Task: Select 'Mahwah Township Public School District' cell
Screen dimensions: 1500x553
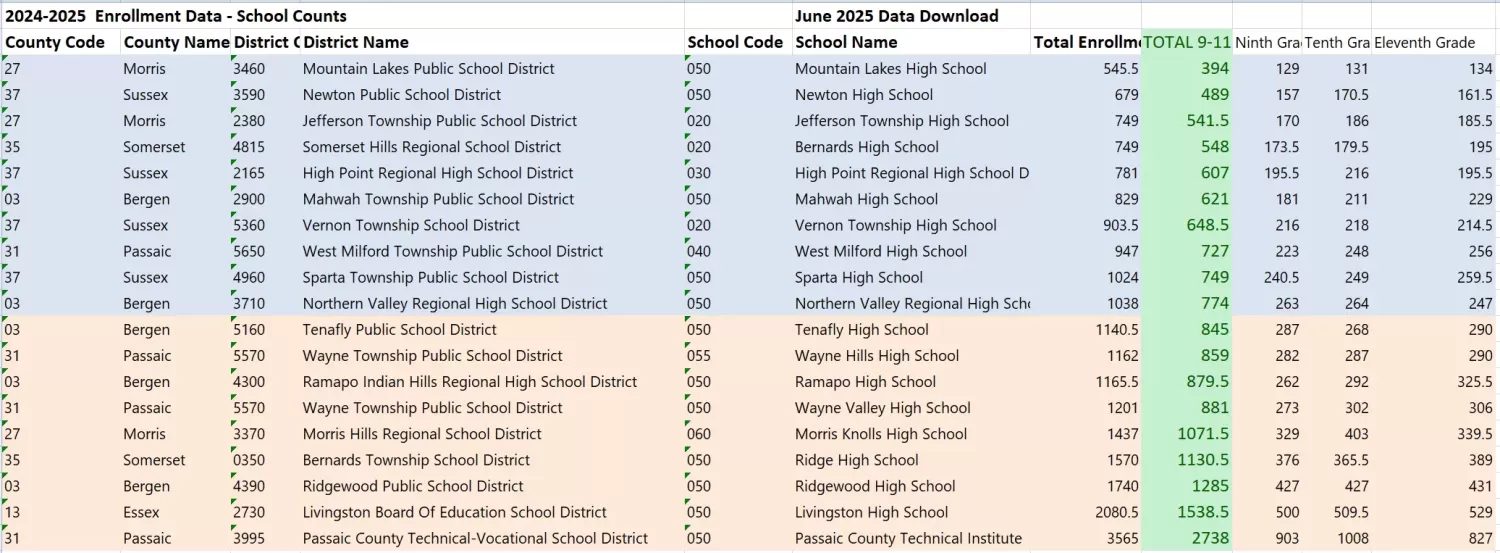Action: 491,199
